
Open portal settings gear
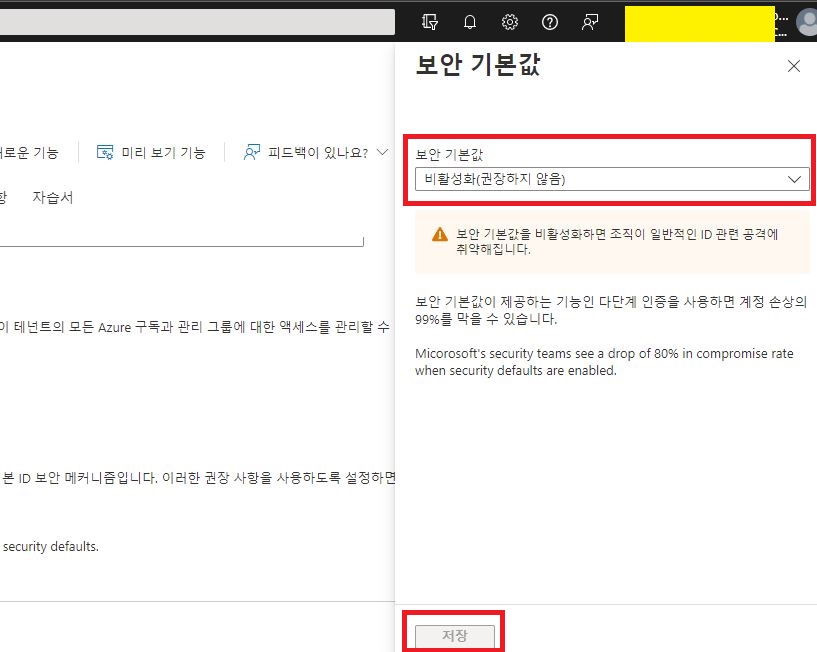510,22
